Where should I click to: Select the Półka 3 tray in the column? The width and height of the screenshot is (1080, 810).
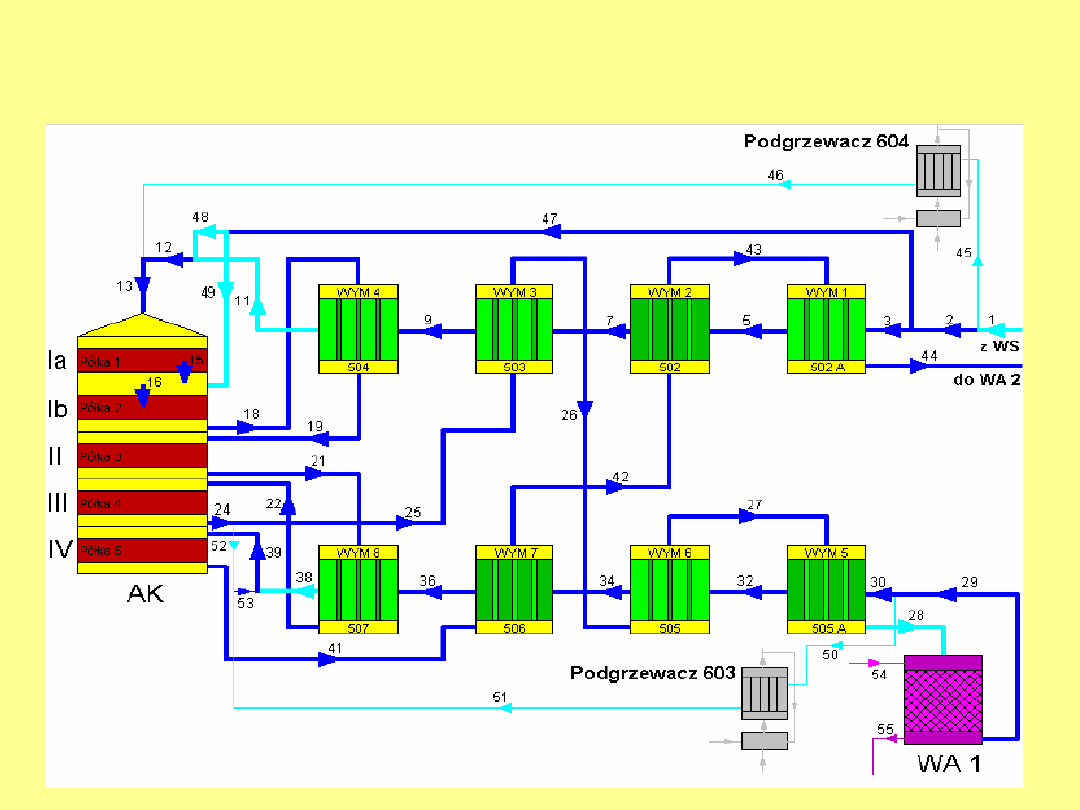click(x=141, y=456)
